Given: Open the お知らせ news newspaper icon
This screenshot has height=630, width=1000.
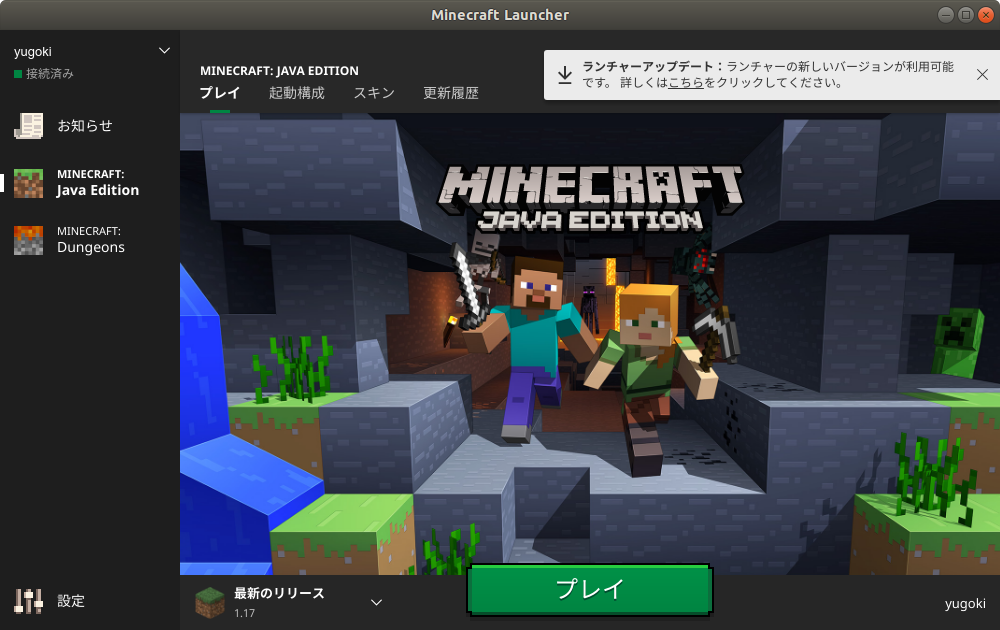Looking at the screenshot, I should (29, 126).
